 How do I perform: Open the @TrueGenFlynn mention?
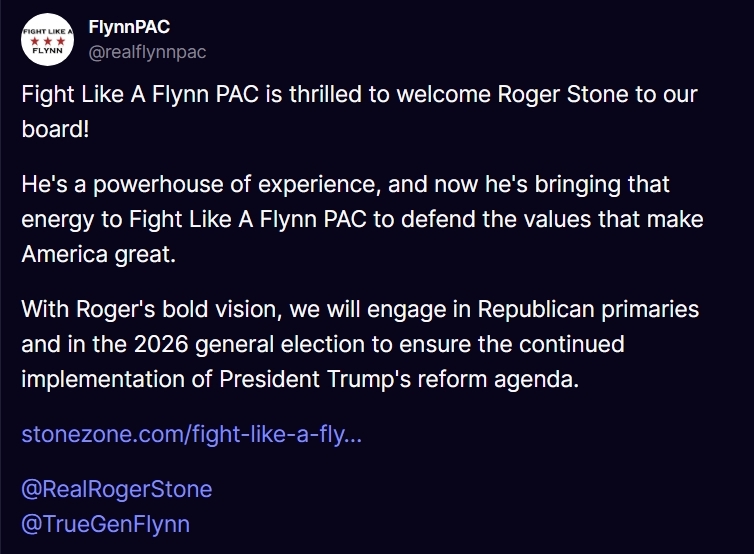pyautogui.click(x=106, y=524)
